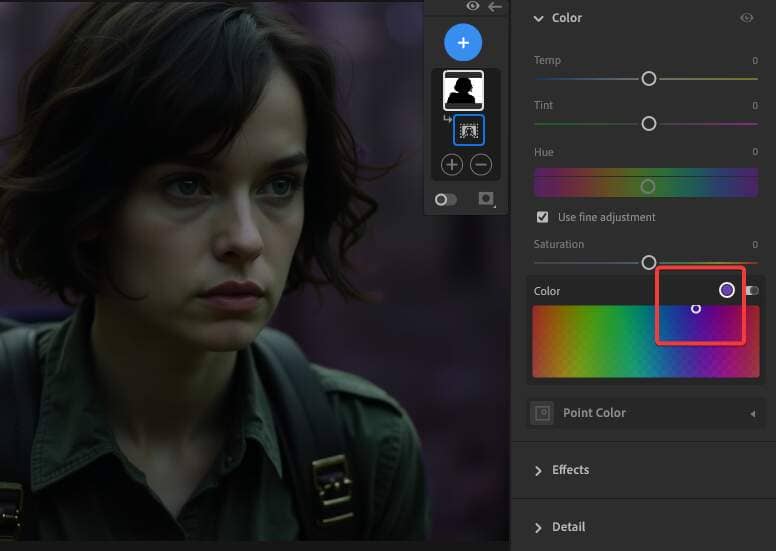Click the Detail label
Screen dimensions: 776x551
coord(568,527)
